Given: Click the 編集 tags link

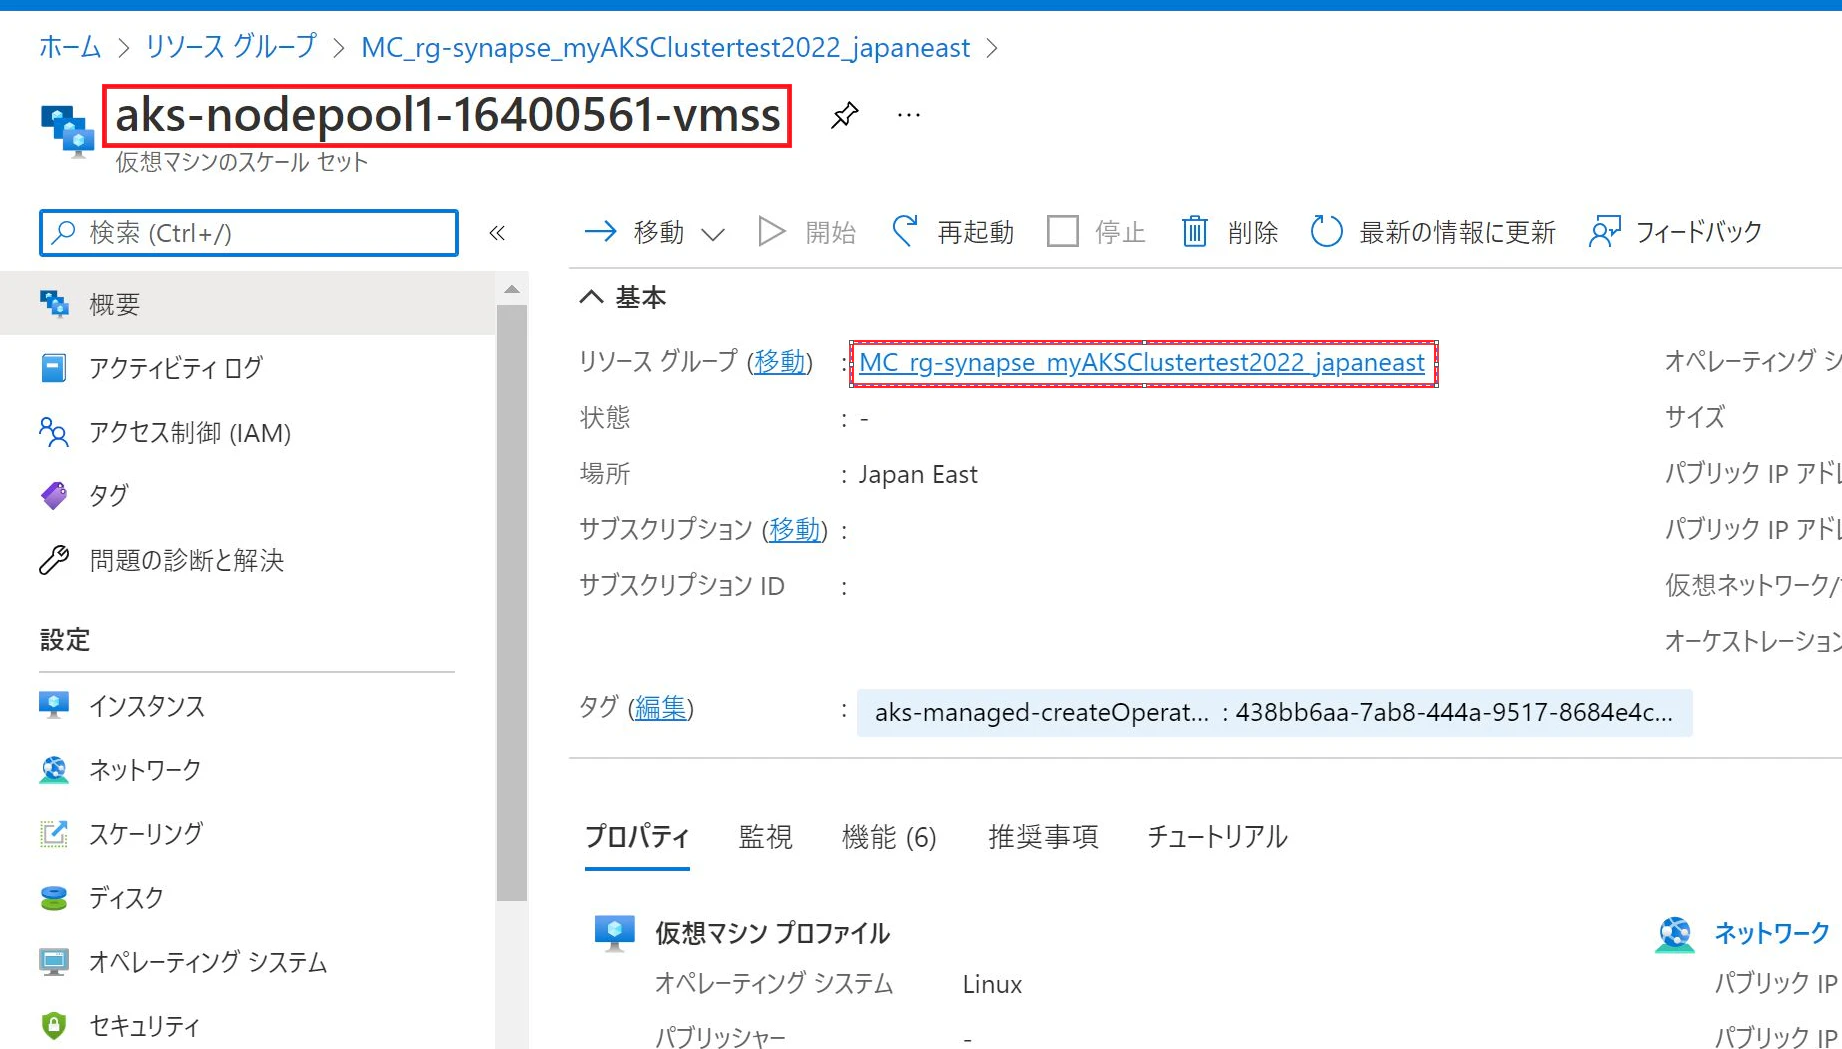Looking at the screenshot, I should point(661,708).
